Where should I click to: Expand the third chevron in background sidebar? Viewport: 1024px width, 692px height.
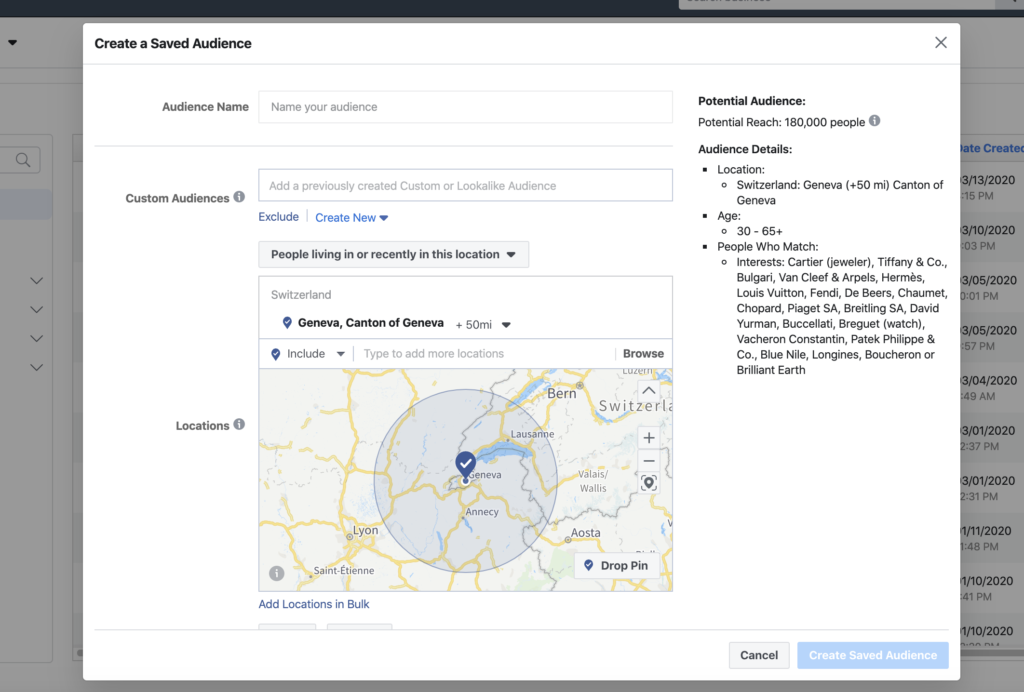coord(37,338)
